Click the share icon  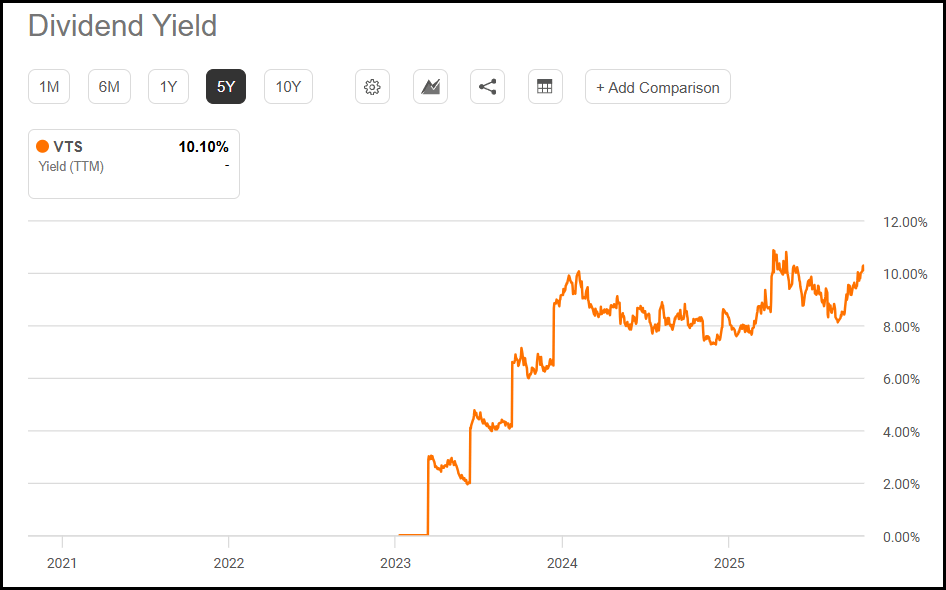point(487,87)
